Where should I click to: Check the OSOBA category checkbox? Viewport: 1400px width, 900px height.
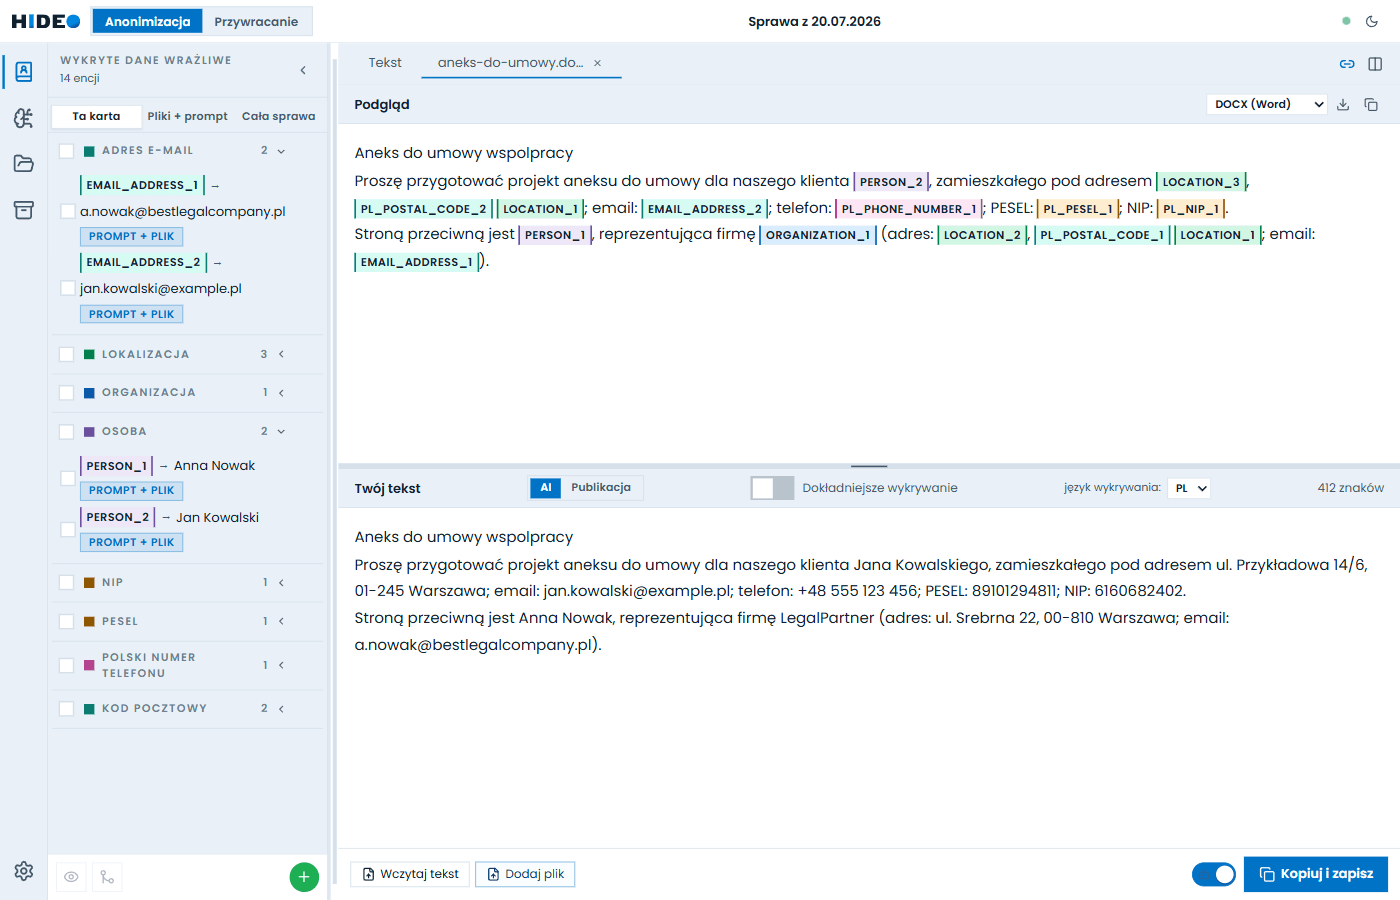(x=67, y=432)
